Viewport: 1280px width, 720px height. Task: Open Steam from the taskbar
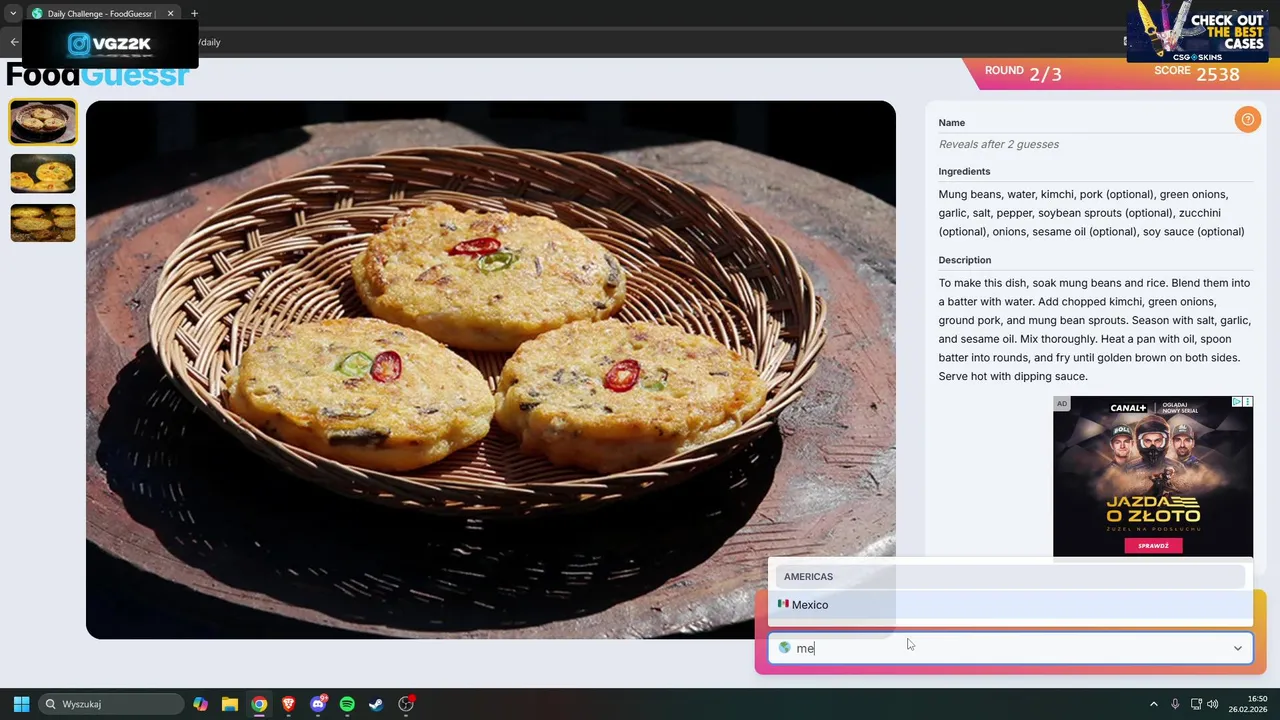[x=376, y=704]
